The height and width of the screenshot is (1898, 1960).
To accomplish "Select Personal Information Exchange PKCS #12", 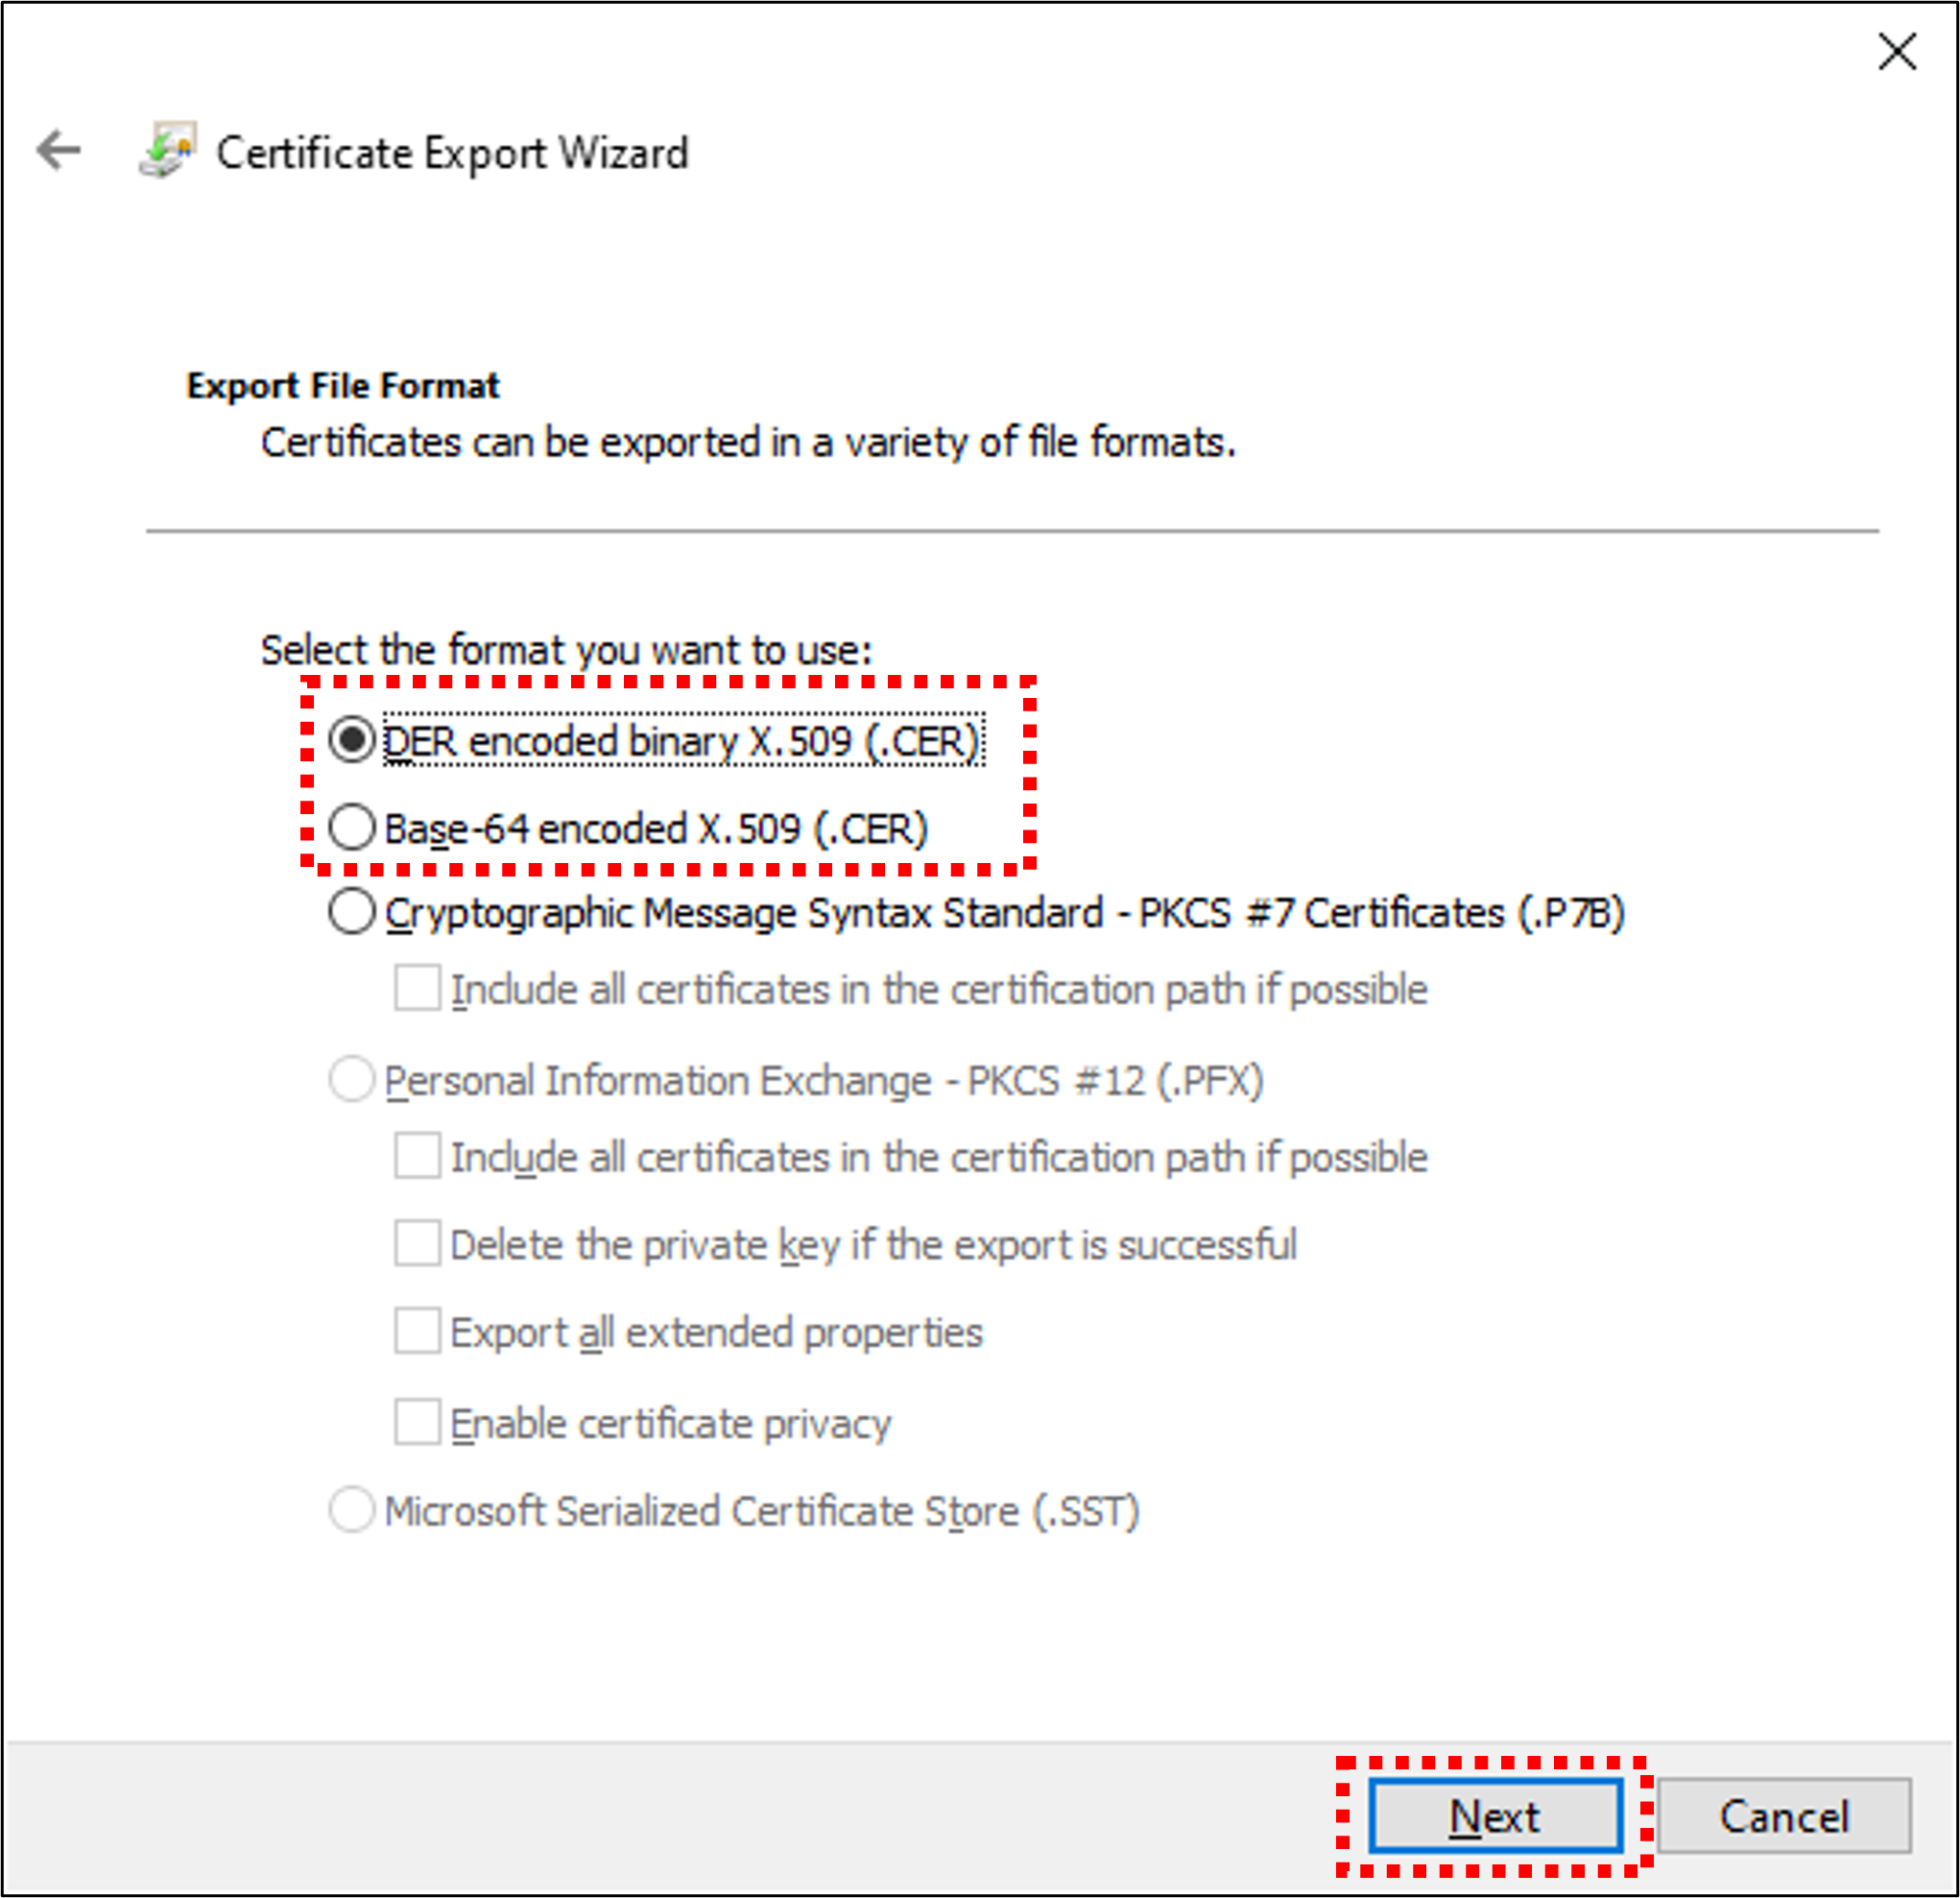I will 352,1080.
